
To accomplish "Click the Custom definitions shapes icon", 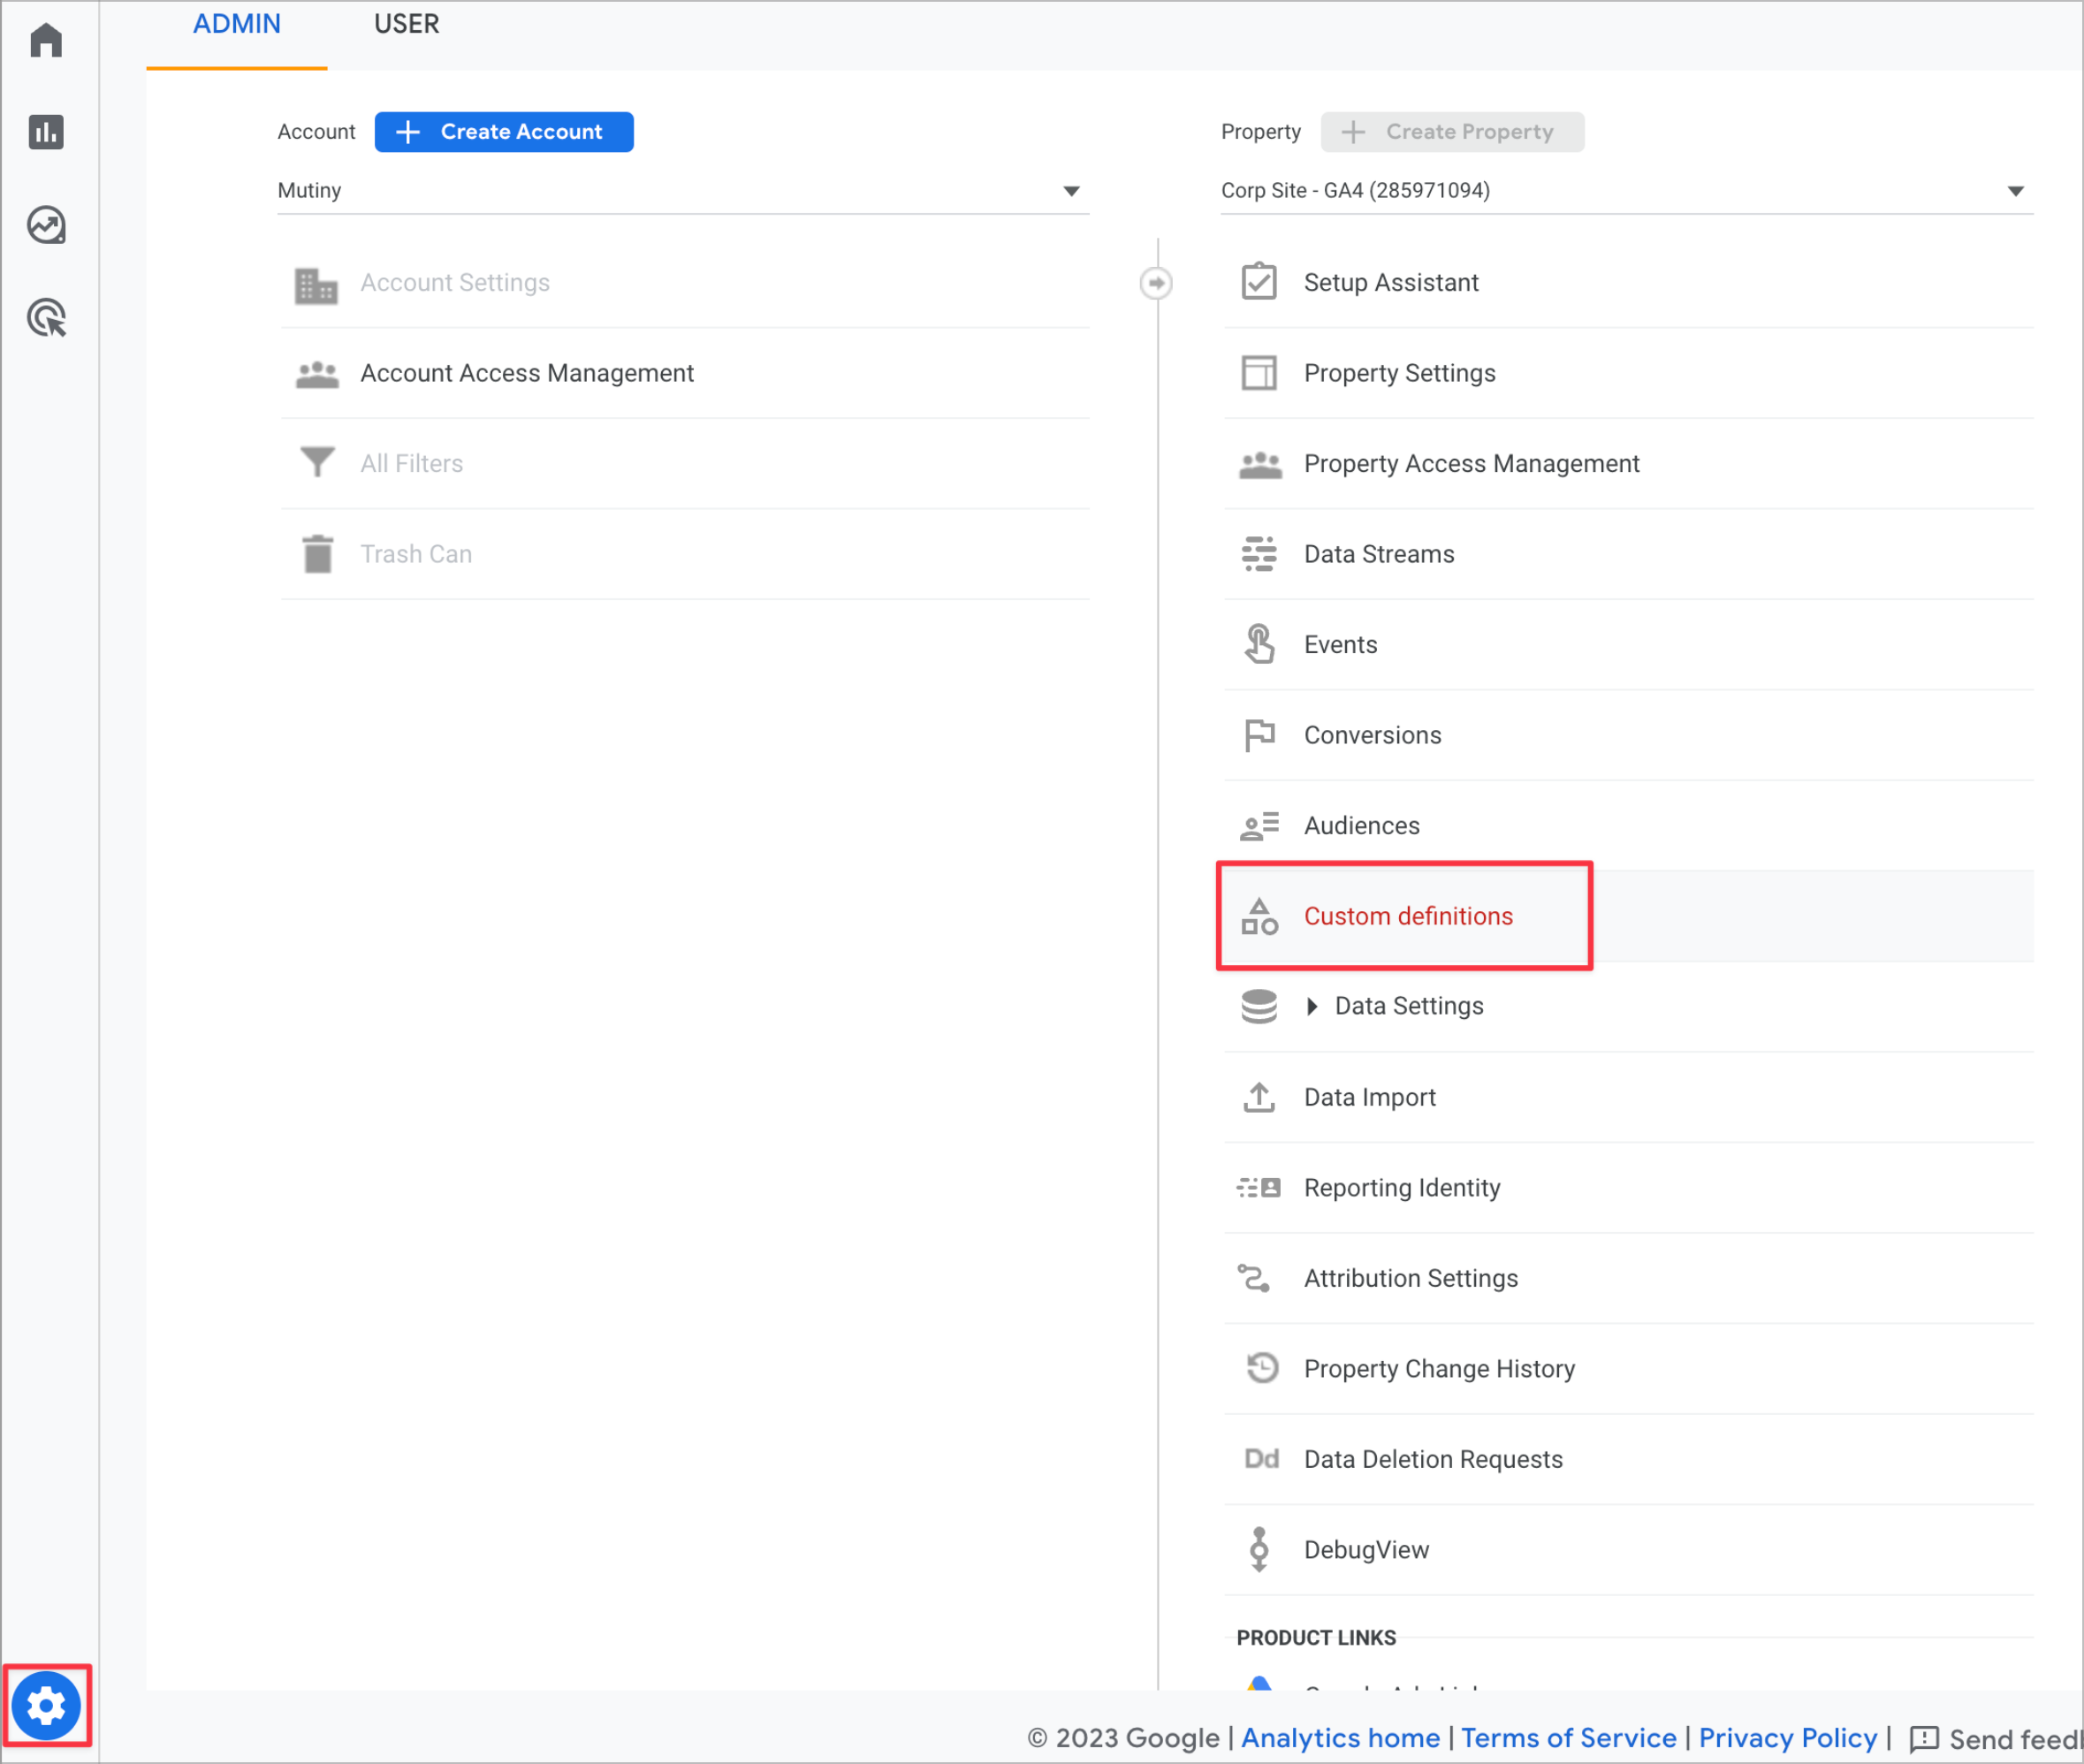I will pos(1259,916).
